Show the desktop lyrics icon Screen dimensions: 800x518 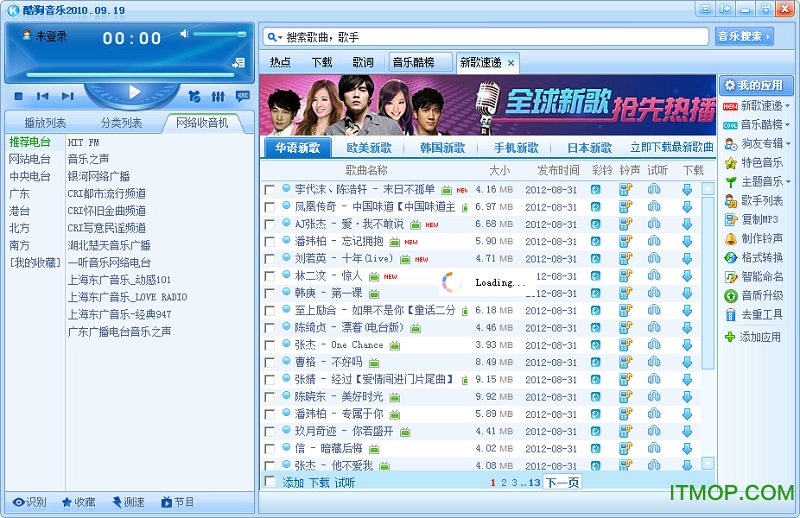point(243,95)
